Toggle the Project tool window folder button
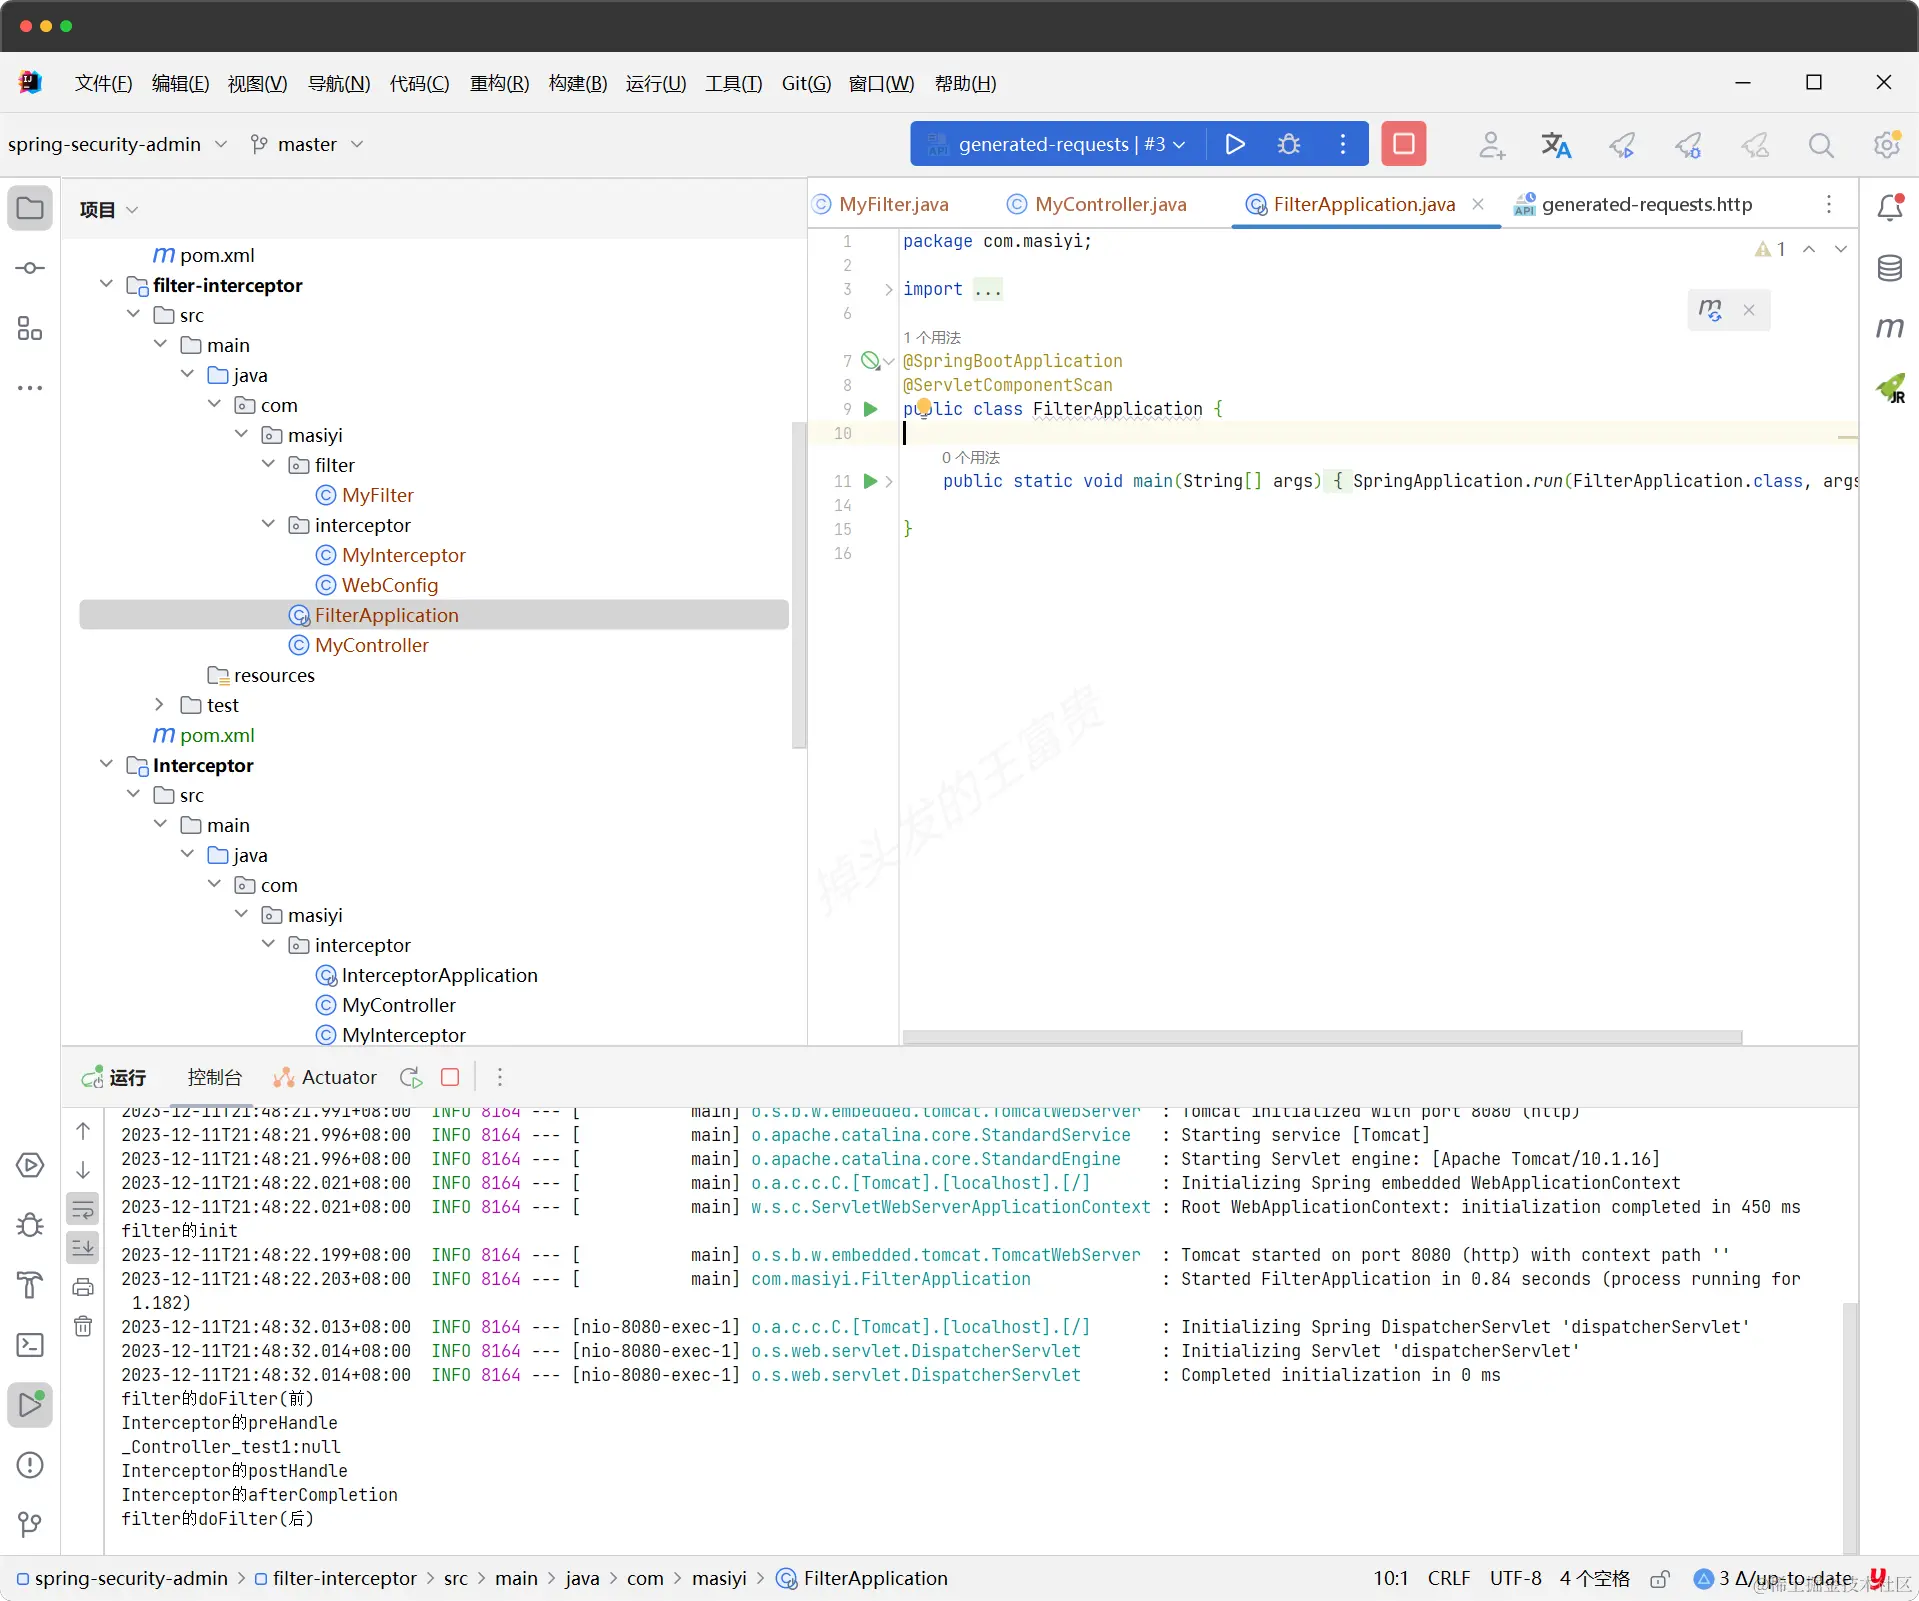1919x1601 pixels. click(x=30, y=208)
